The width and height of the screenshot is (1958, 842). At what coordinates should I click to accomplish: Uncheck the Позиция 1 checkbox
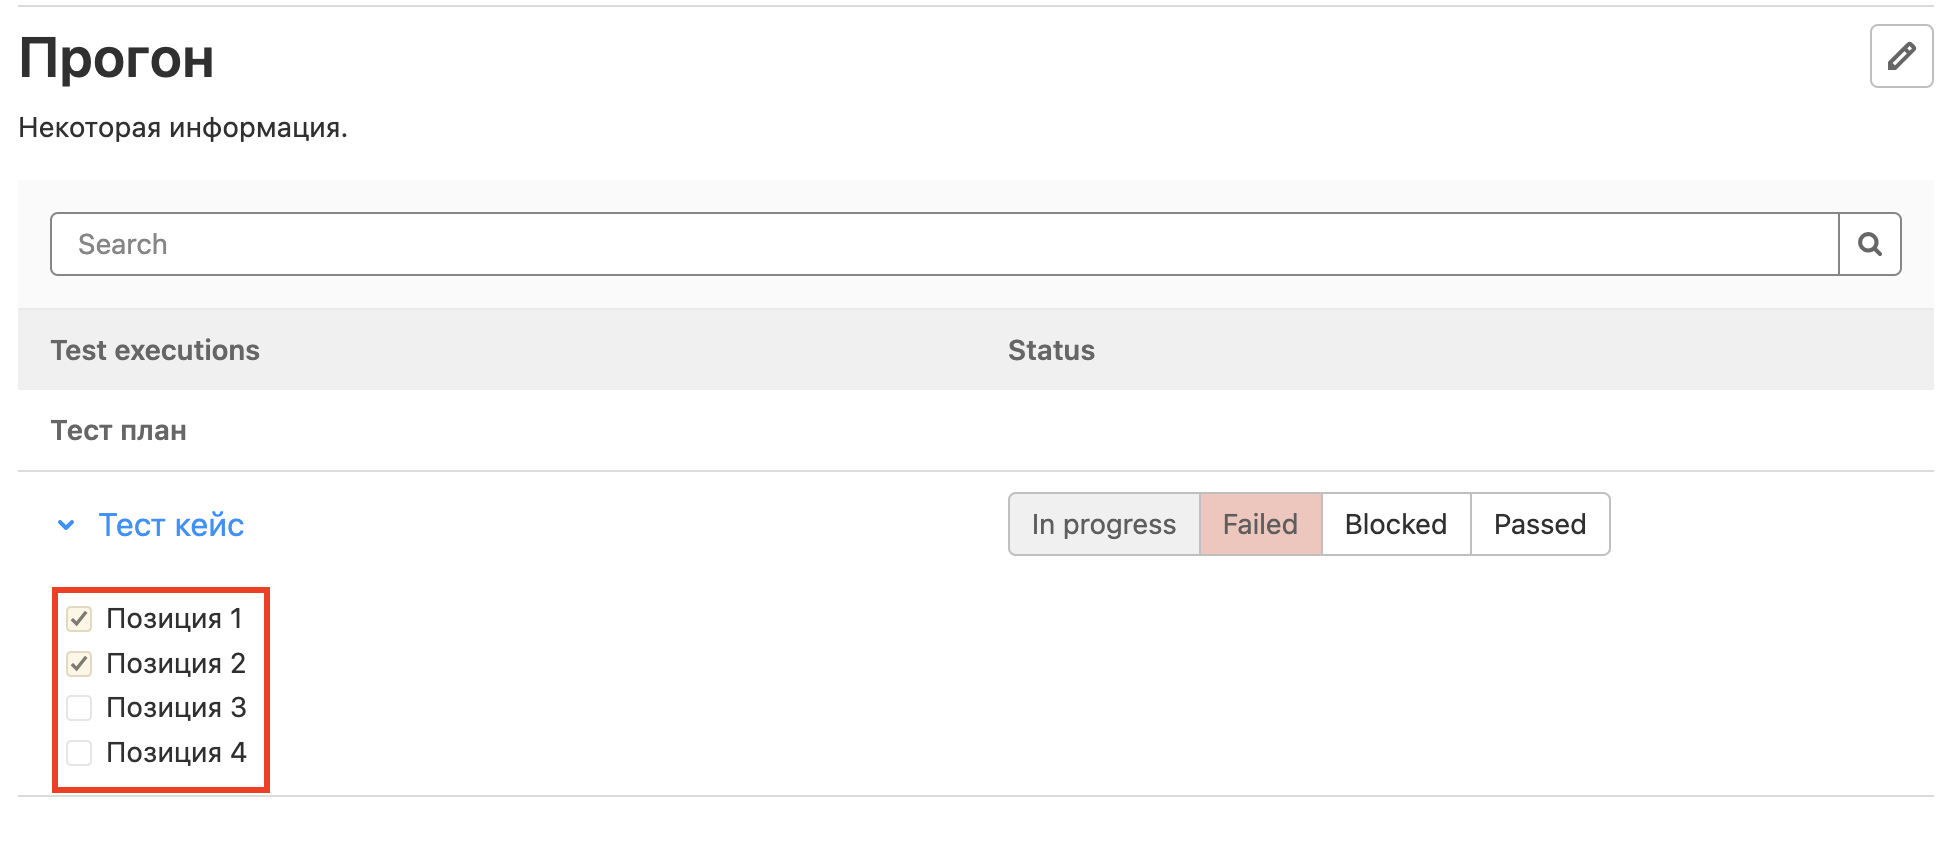click(x=79, y=619)
